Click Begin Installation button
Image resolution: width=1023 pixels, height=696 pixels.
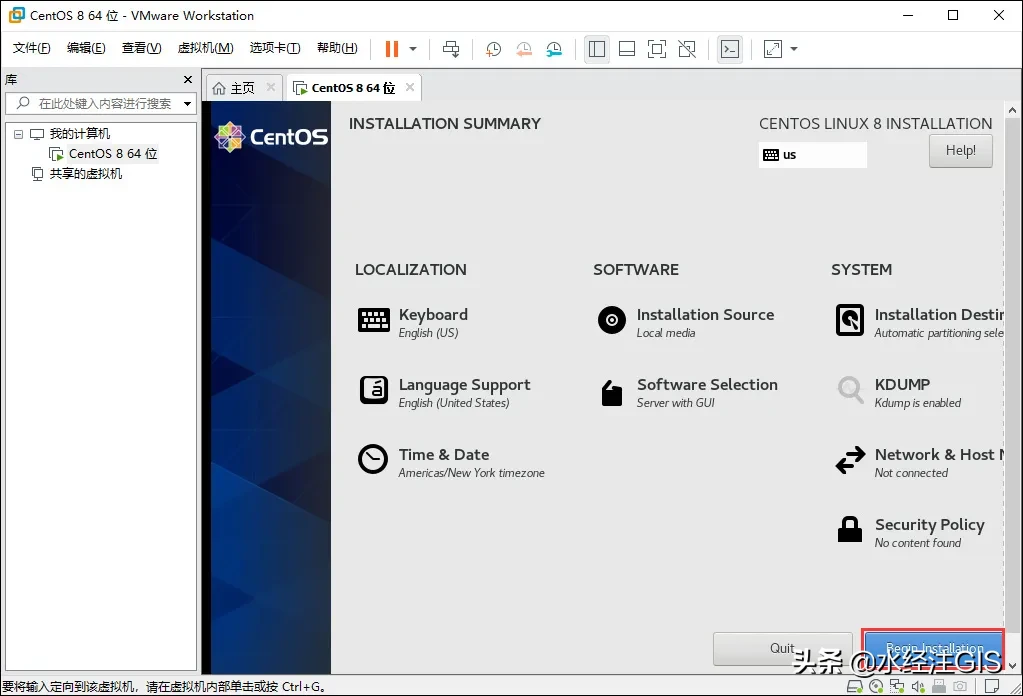pyautogui.click(x=934, y=648)
